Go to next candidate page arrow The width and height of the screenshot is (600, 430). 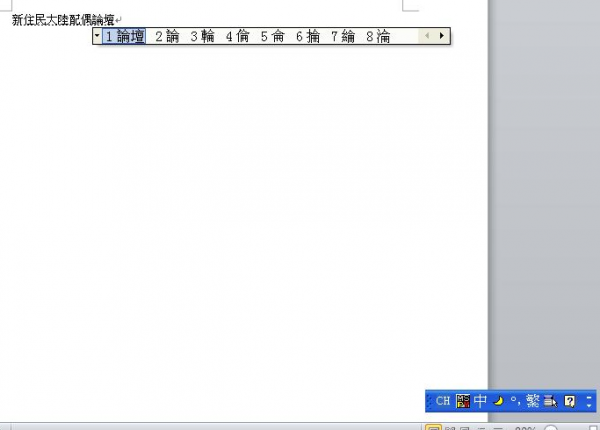pyautogui.click(x=441, y=36)
